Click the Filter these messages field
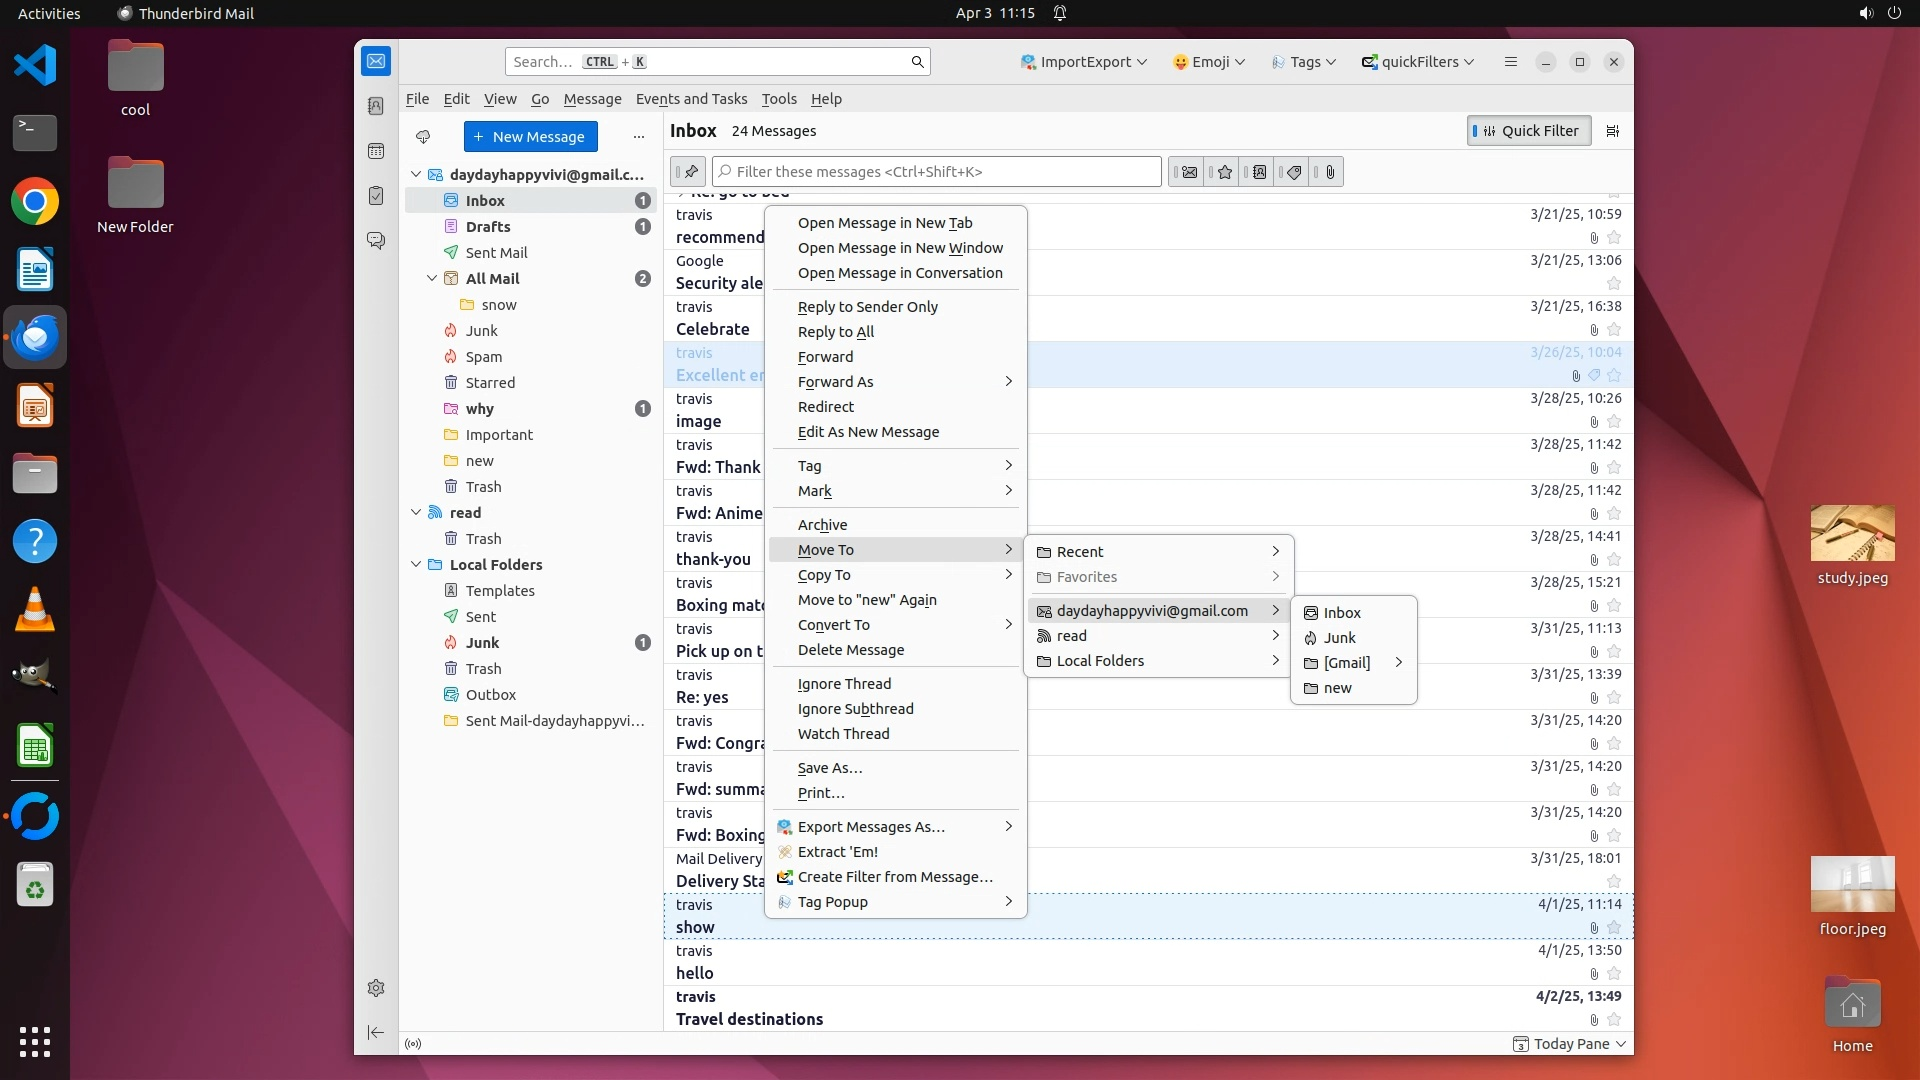The height and width of the screenshot is (1080, 1920). point(936,172)
